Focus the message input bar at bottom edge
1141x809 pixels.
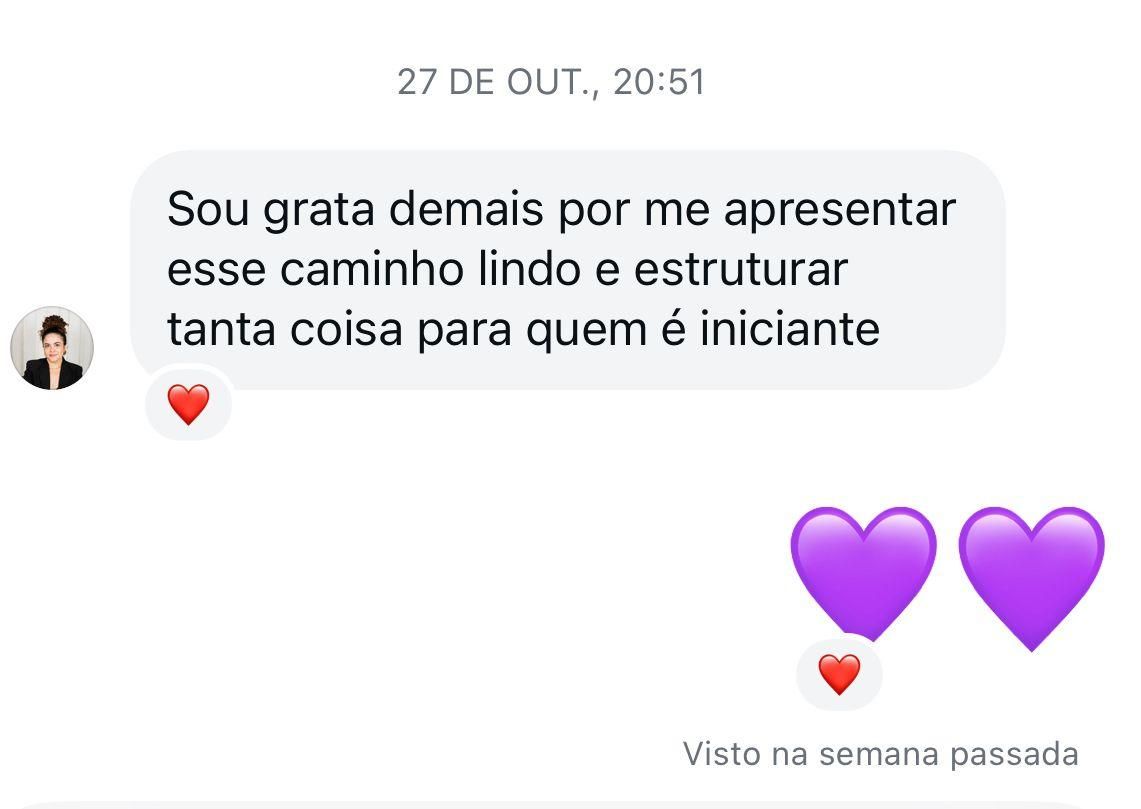click(570, 803)
